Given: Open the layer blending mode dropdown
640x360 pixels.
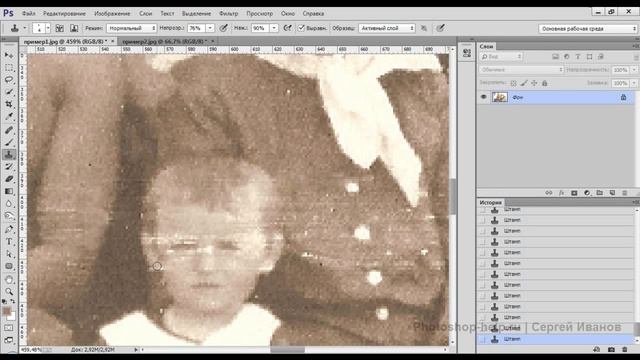Looking at the screenshot, I should [521, 70].
